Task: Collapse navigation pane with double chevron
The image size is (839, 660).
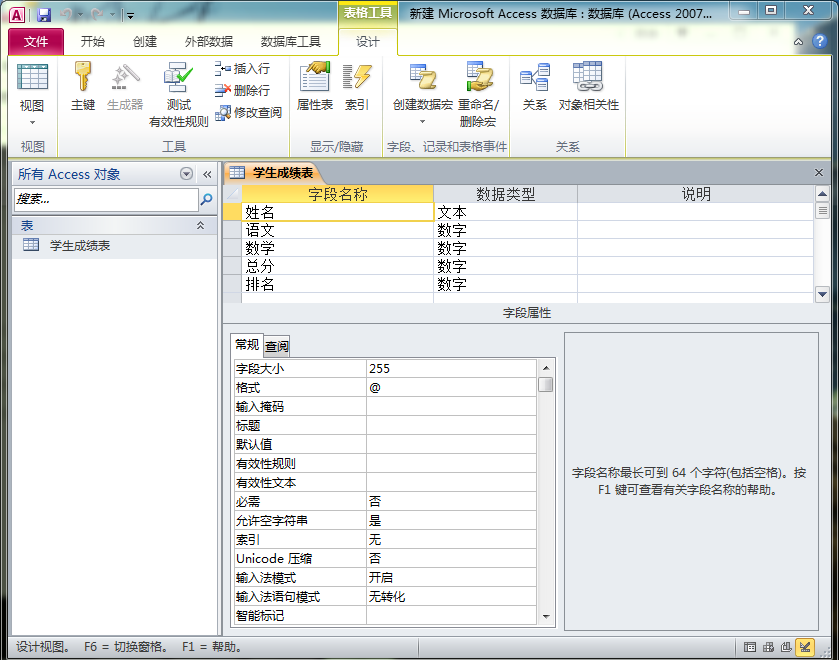Action: pos(207,174)
